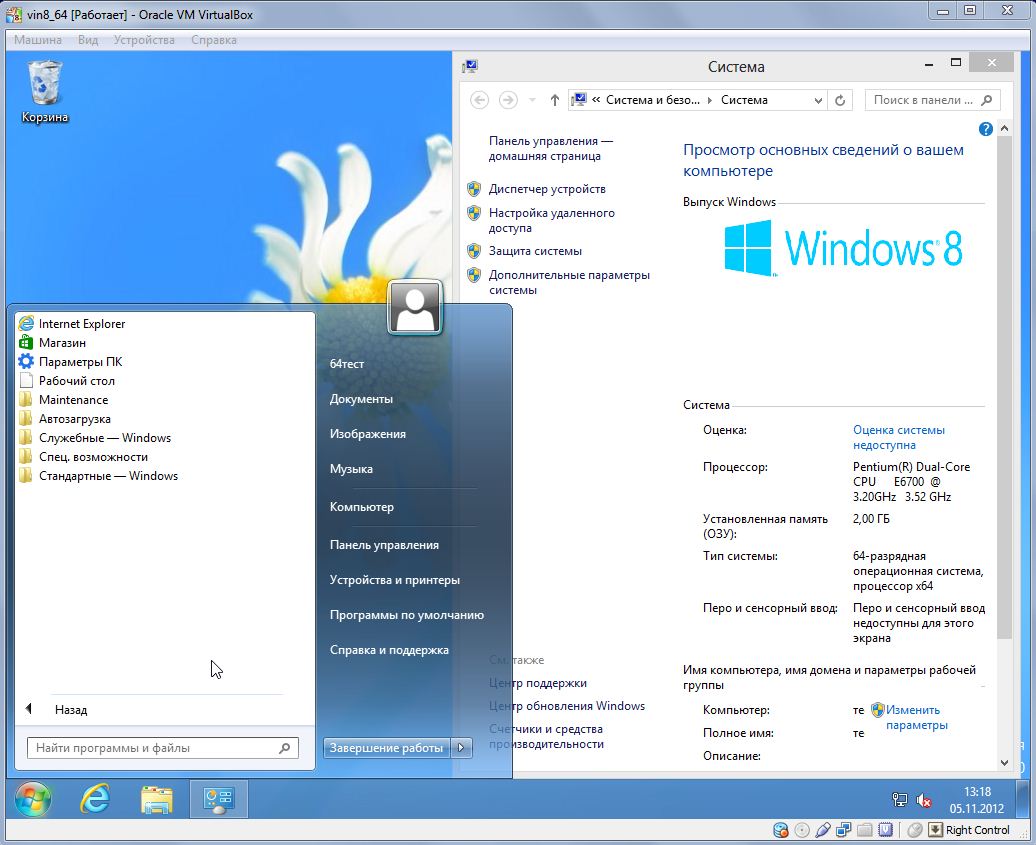Viewport: 1036px width, 845px height.
Task: Open VirtualBox Устройства menu
Action: click(144, 40)
